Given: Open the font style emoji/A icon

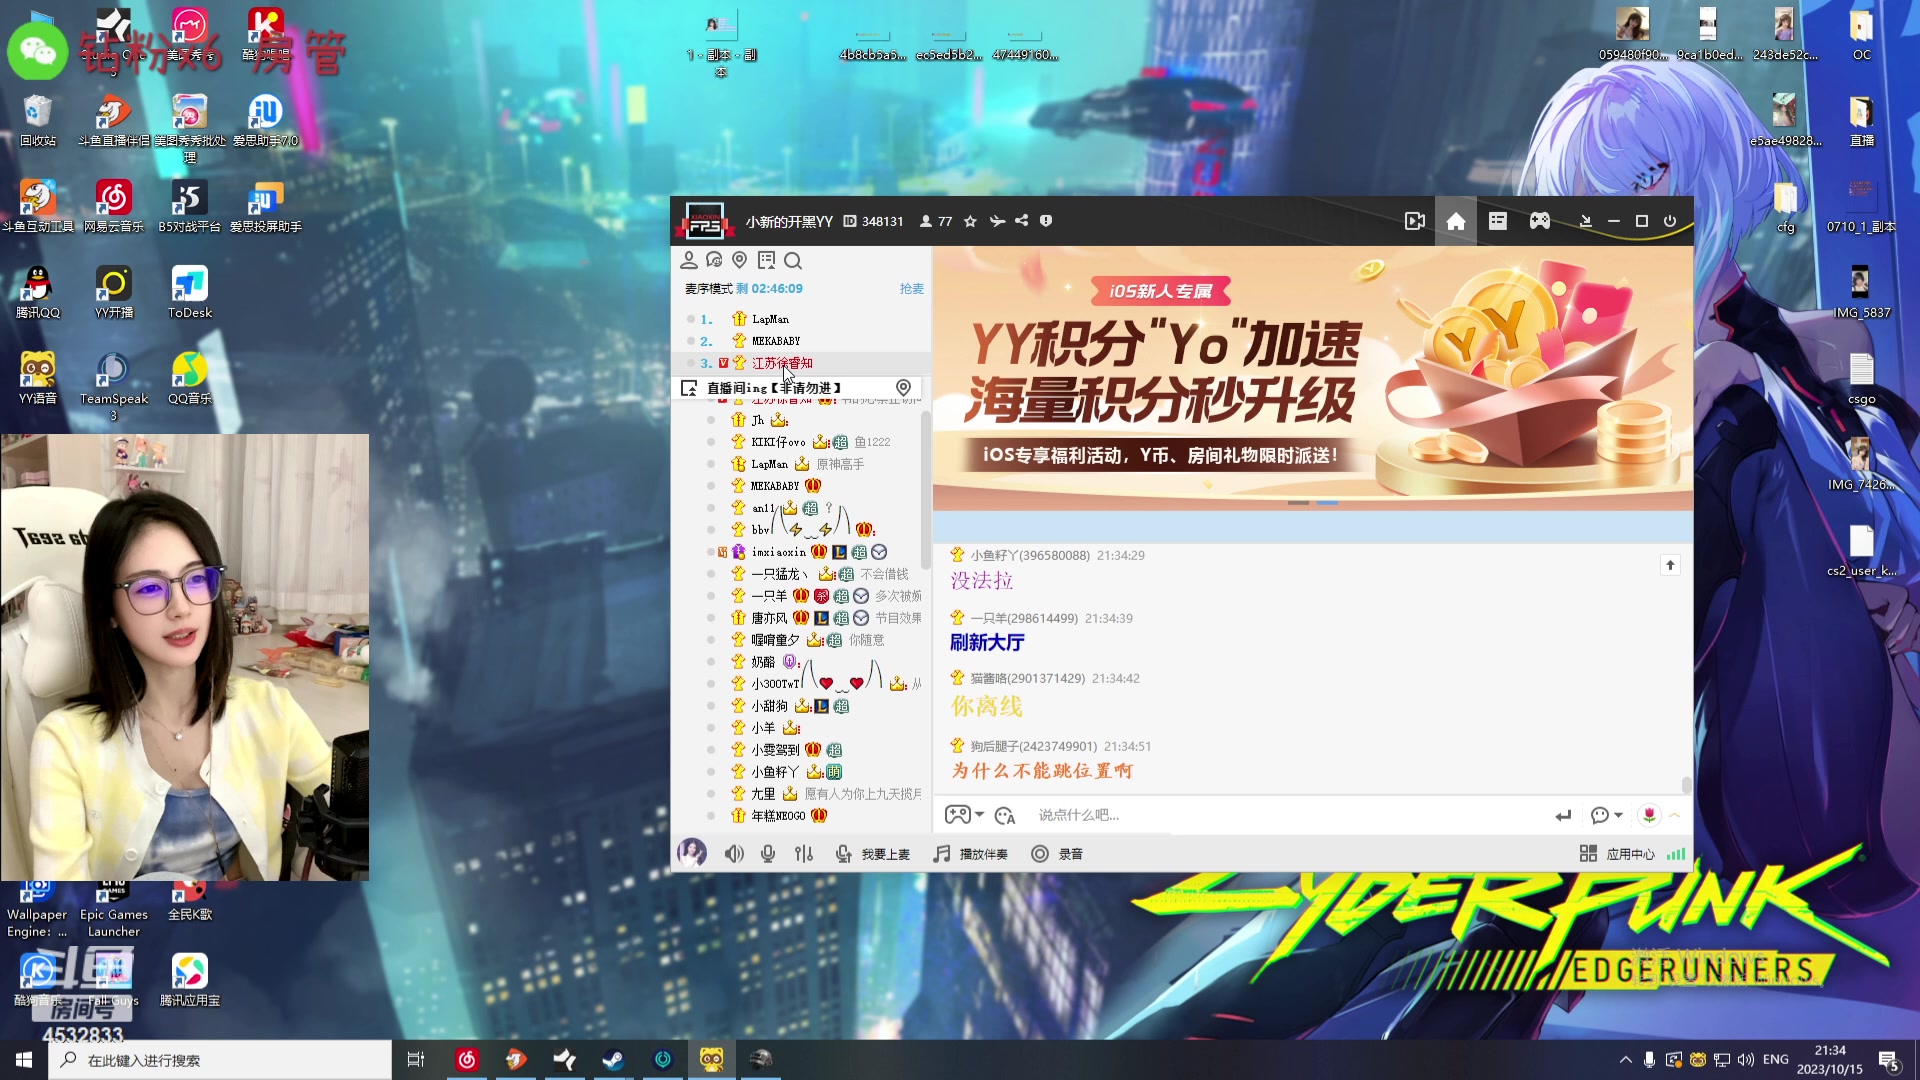Looking at the screenshot, I should pyautogui.click(x=1005, y=816).
